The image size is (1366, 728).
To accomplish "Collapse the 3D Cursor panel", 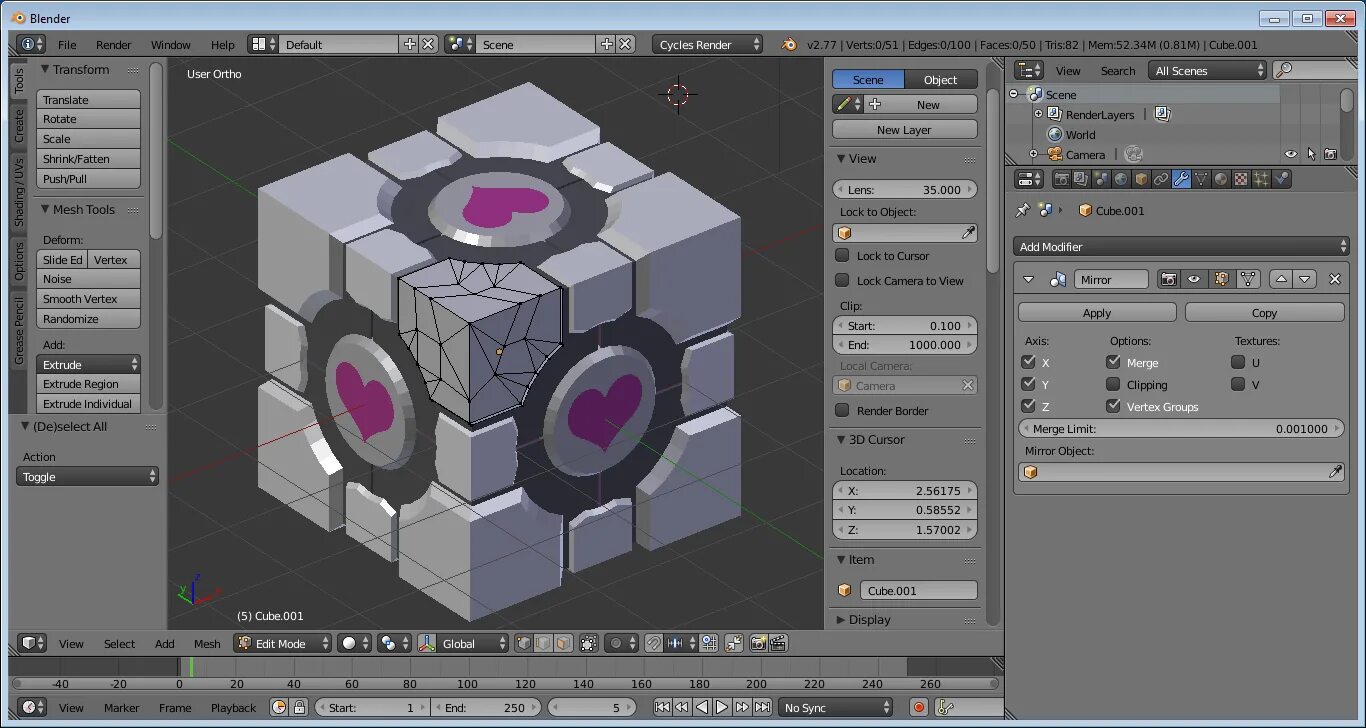I will coord(841,439).
